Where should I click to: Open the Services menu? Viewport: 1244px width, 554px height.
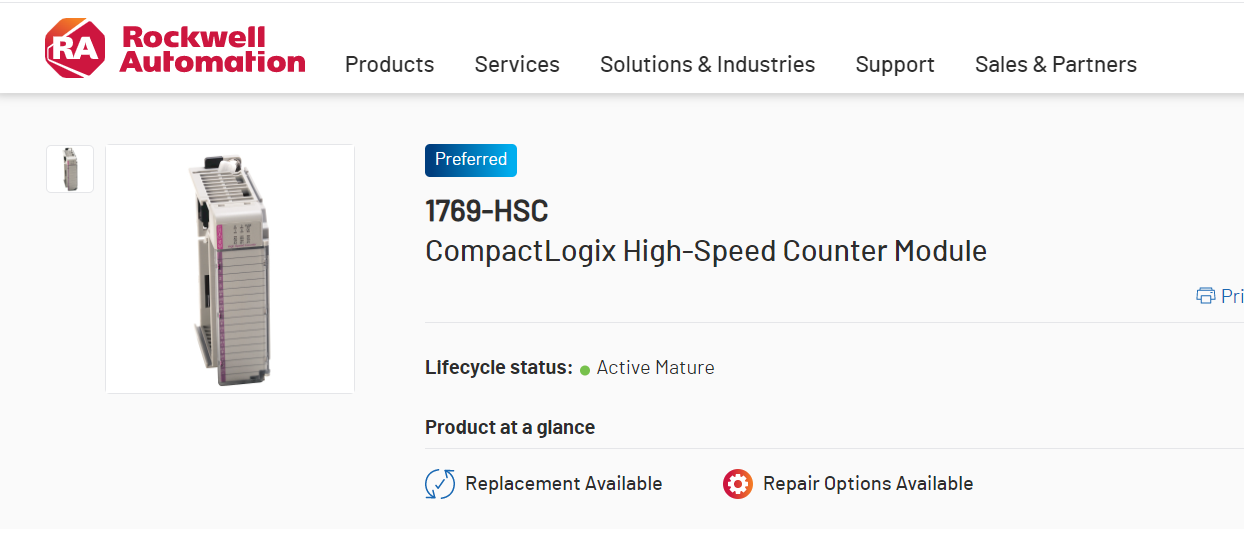pos(517,65)
